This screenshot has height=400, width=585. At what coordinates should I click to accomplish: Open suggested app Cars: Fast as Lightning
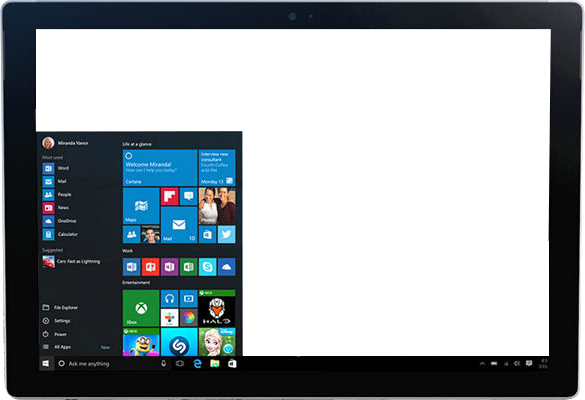[x=71, y=262]
